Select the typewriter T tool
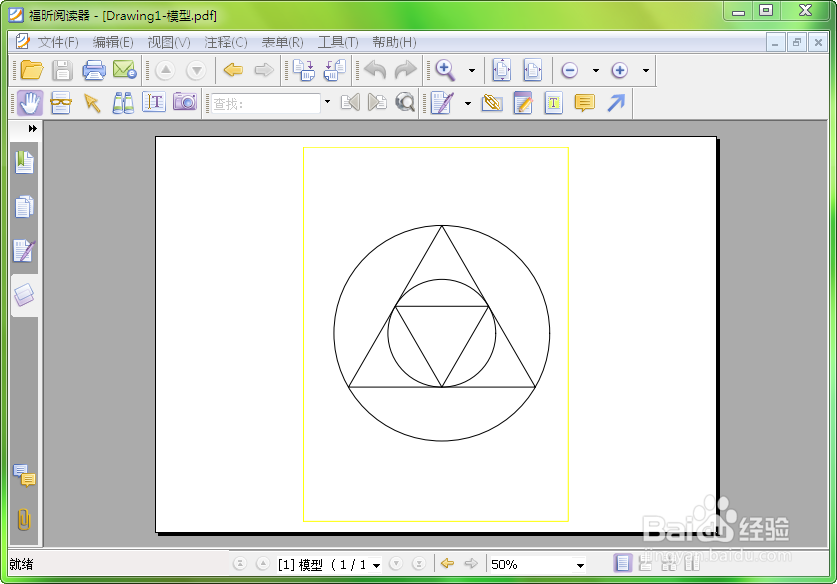 point(554,103)
